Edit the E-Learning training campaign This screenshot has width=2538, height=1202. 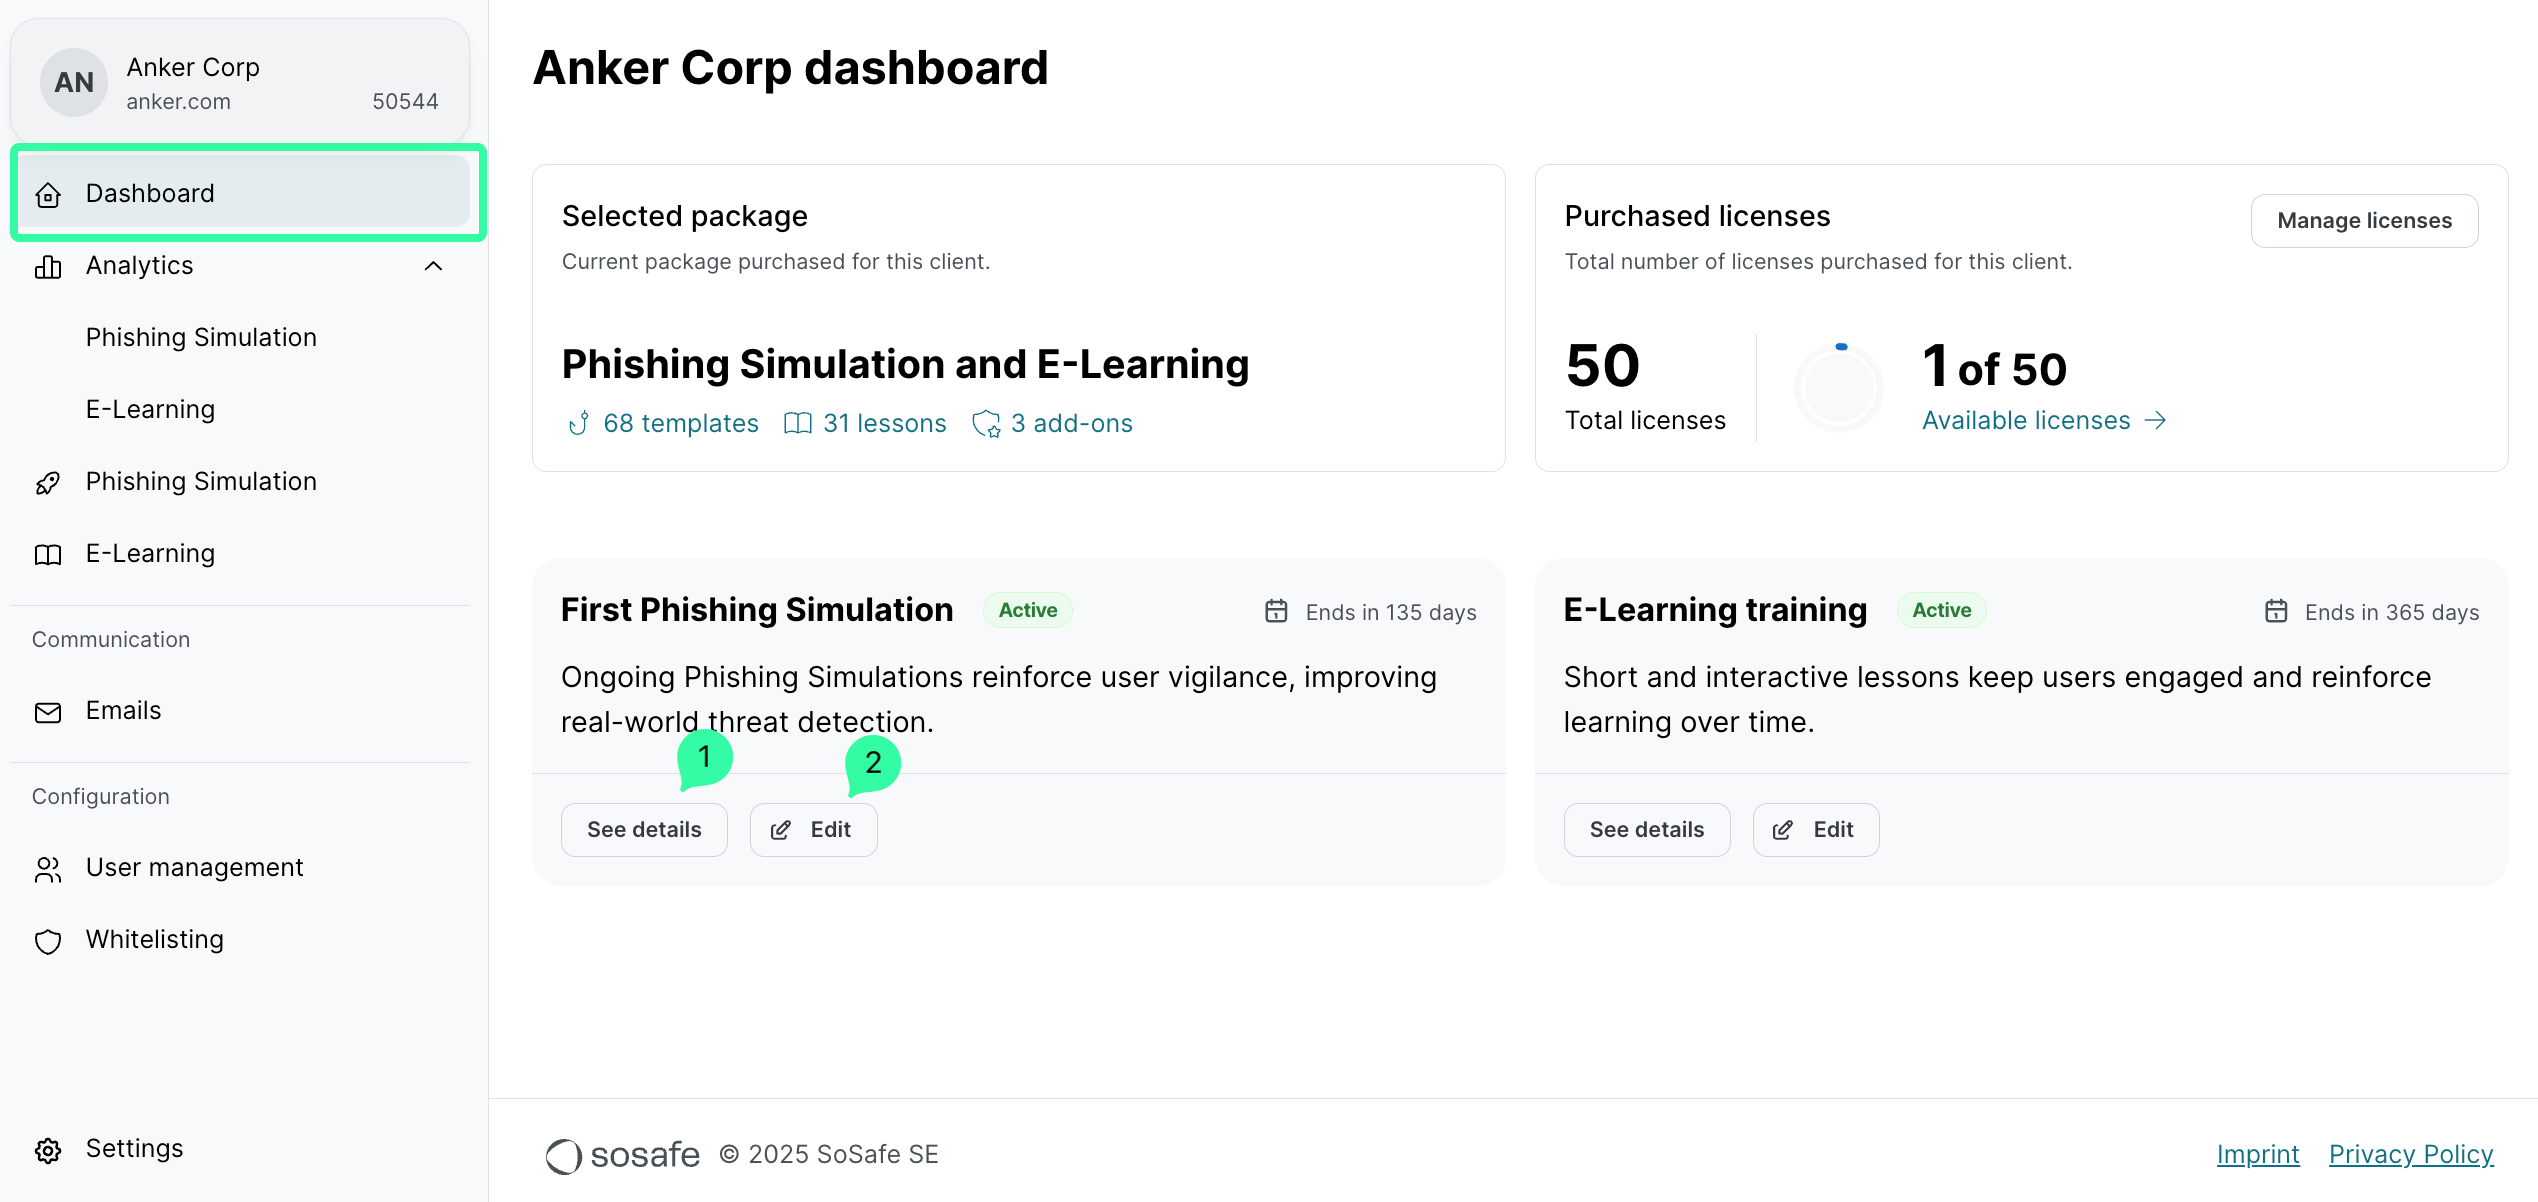[1815, 830]
